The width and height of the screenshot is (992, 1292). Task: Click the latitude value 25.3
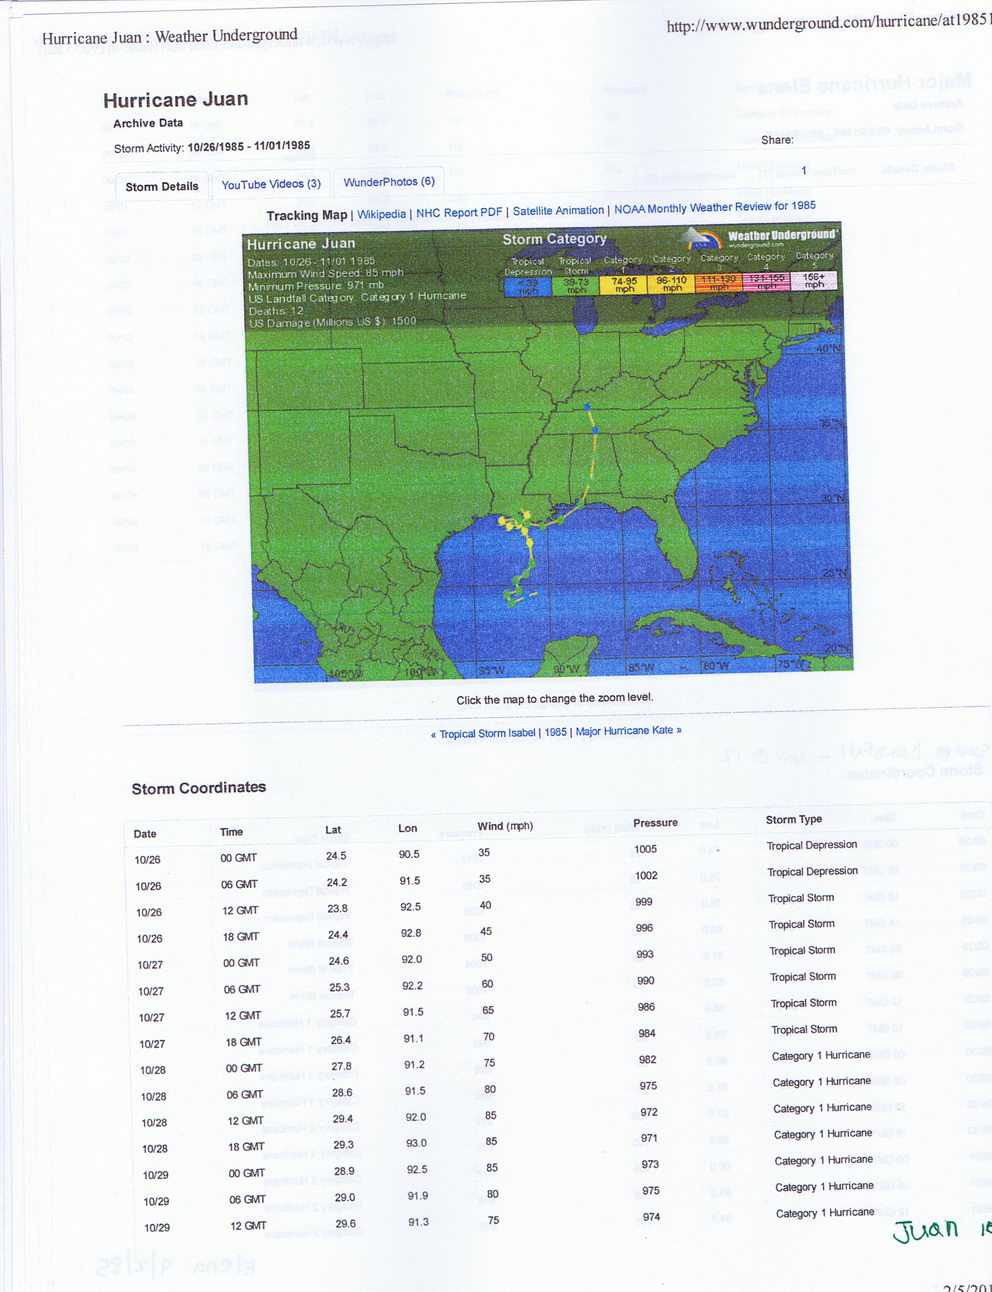[x=340, y=988]
